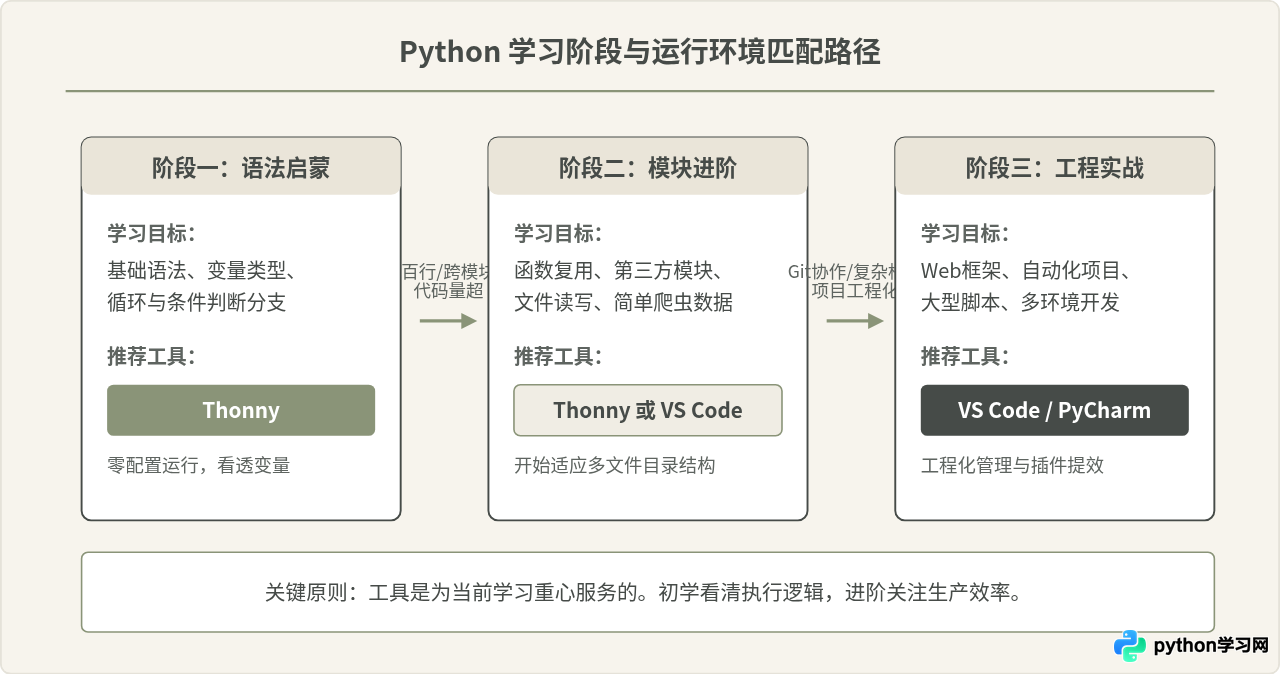1280x674 pixels.
Task: Click 'Web框架、自动化项目、' line
Action: (1027, 271)
